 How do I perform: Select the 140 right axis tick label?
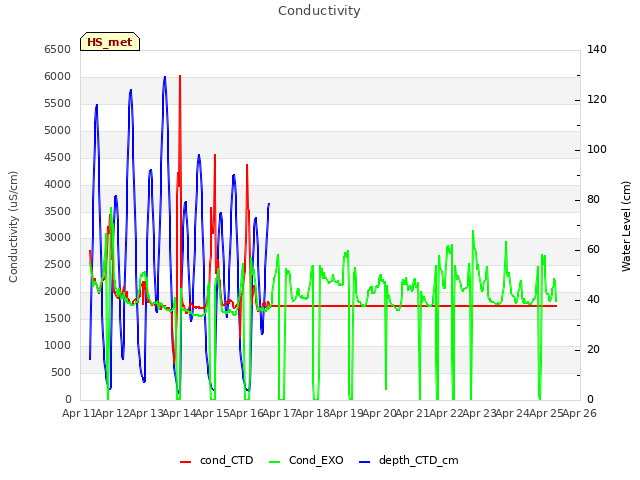click(x=597, y=49)
